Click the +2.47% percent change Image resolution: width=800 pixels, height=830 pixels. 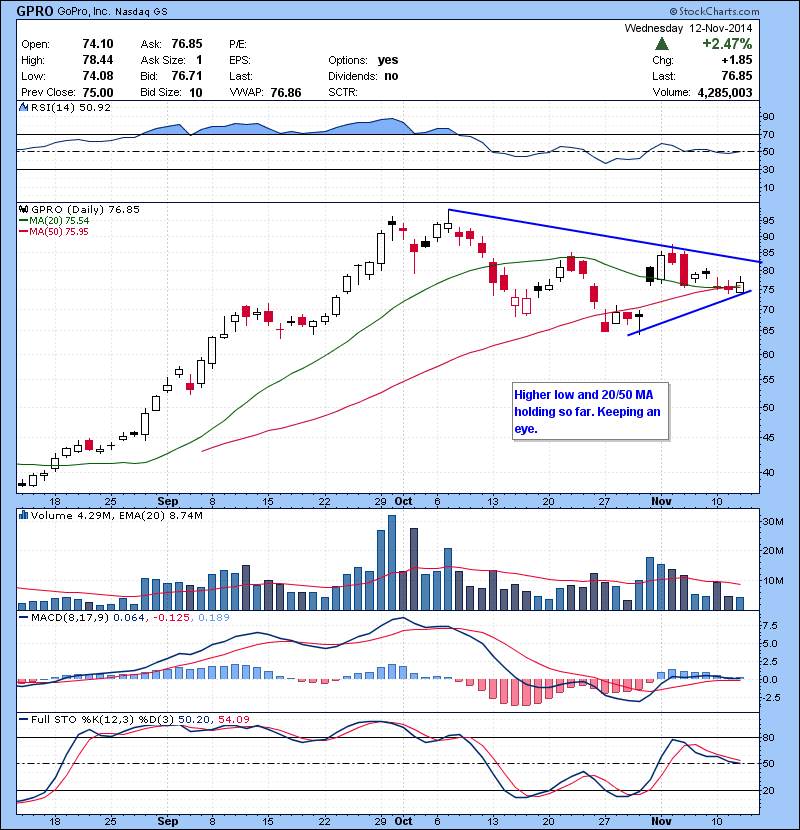pyautogui.click(x=727, y=43)
